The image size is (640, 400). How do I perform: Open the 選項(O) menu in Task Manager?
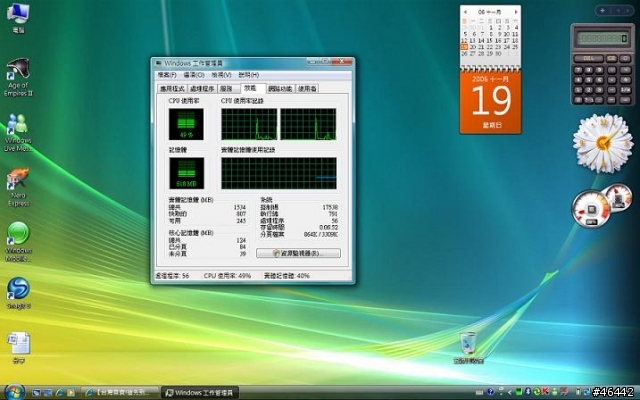click(193, 75)
